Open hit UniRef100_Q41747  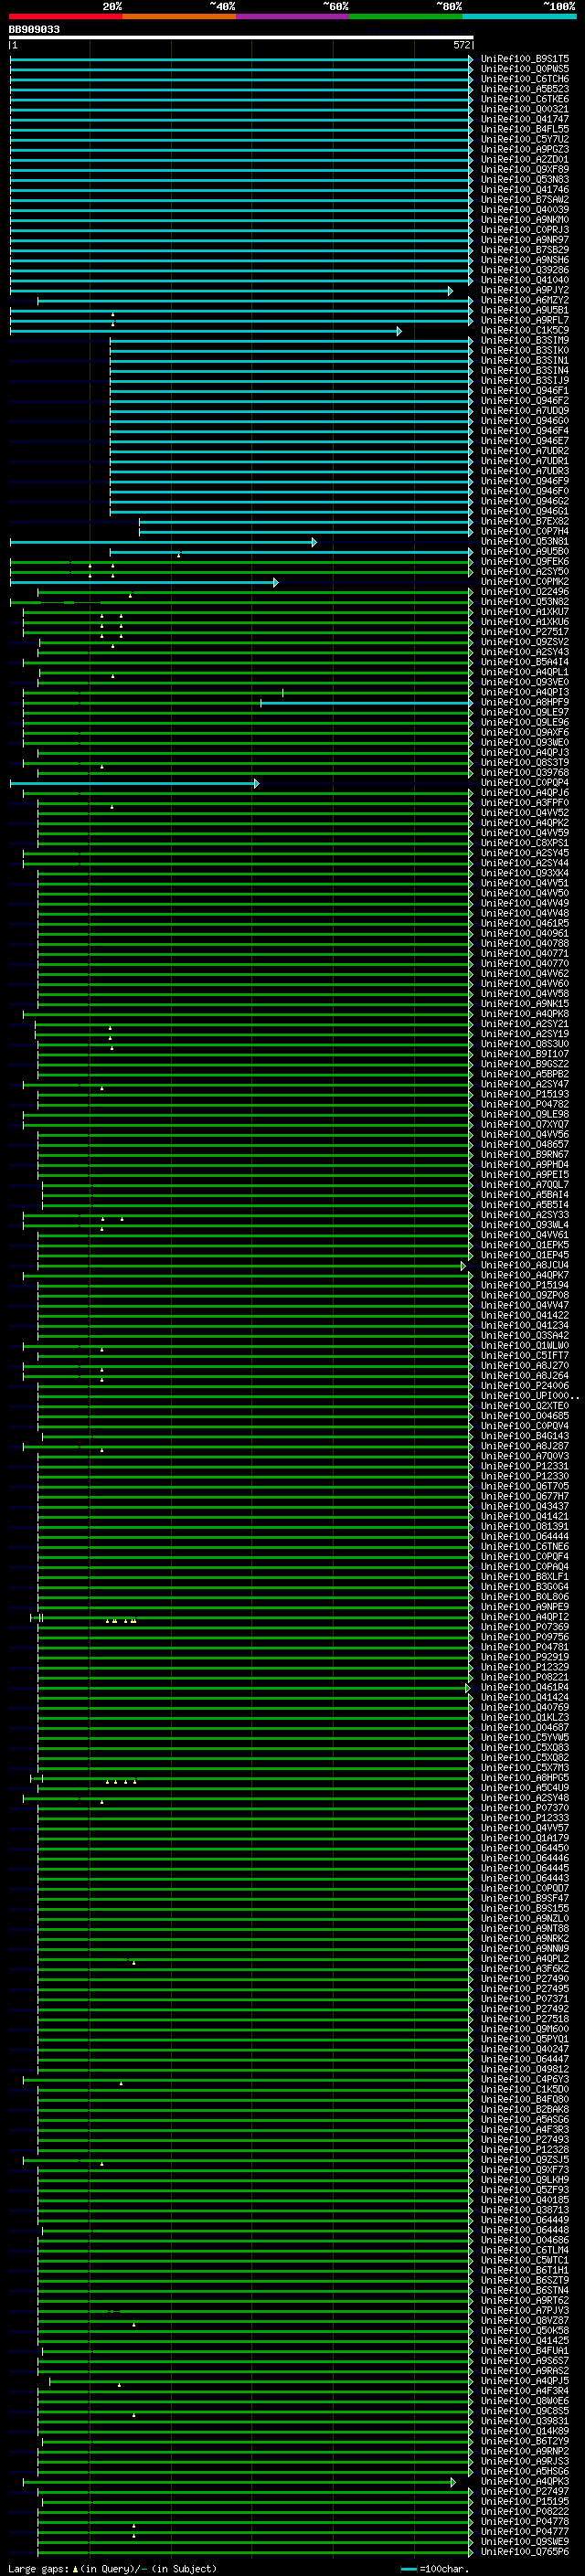point(524,120)
